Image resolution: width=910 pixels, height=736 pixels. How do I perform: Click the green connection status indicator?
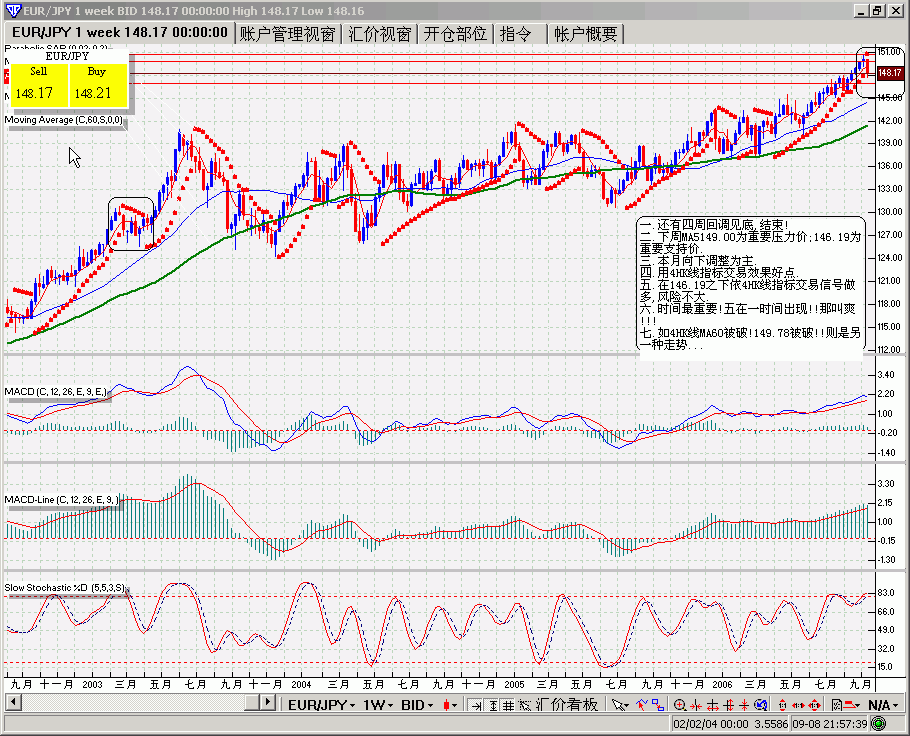point(879,724)
